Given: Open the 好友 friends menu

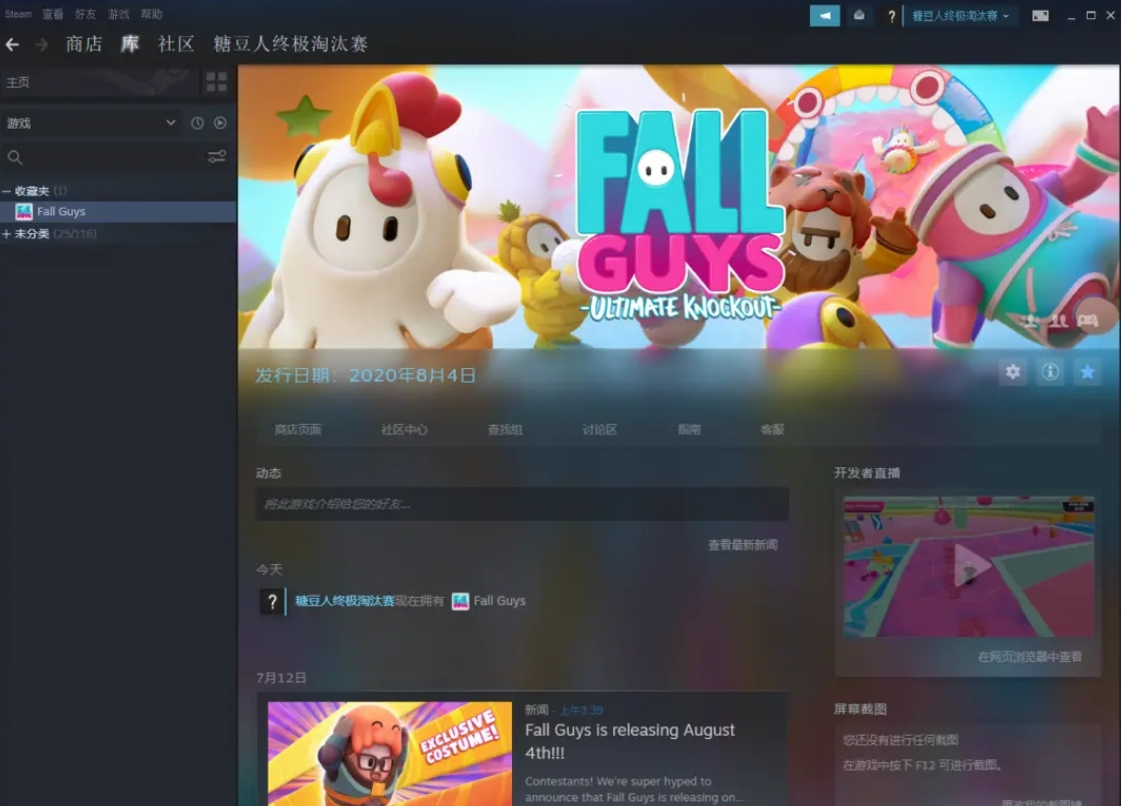Looking at the screenshot, I should [85, 14].
